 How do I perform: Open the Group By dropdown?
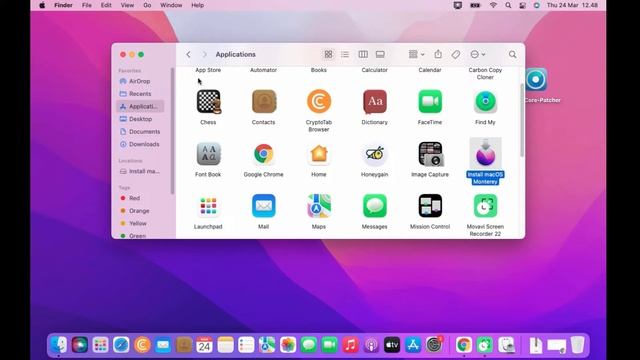tap(416, 54)
